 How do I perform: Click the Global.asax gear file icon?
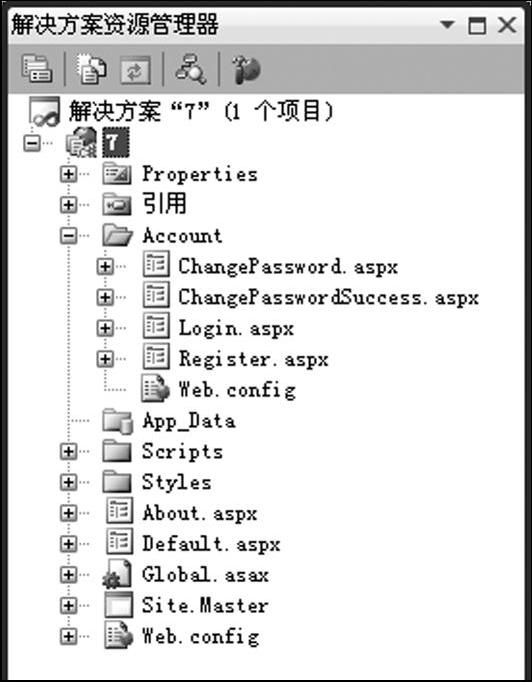coord(117,575)
